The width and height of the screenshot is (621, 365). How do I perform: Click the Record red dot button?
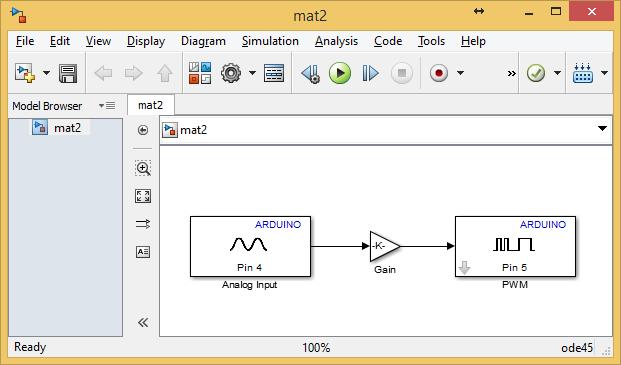pyautogui.click(x=438, y=73)
